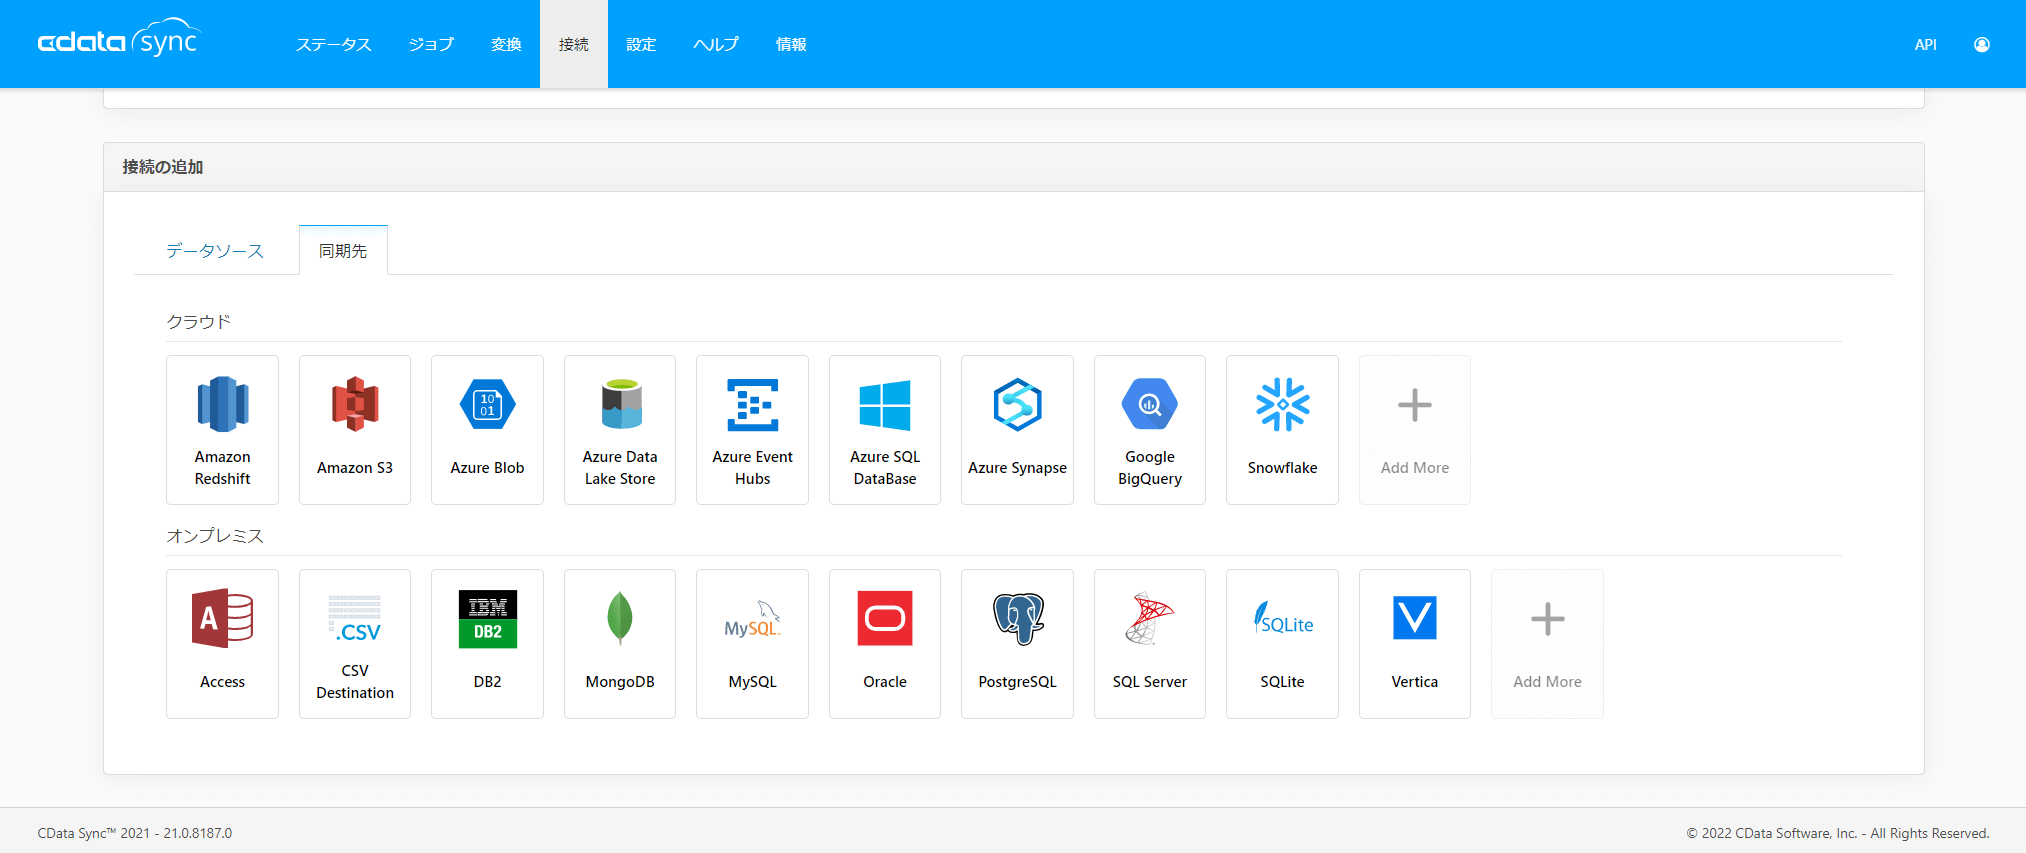The width and height of the screenshot is (2026, 853).
Task: Click Add More in the cloud section
Action: pyautogui.click(x=1415, y=430)
